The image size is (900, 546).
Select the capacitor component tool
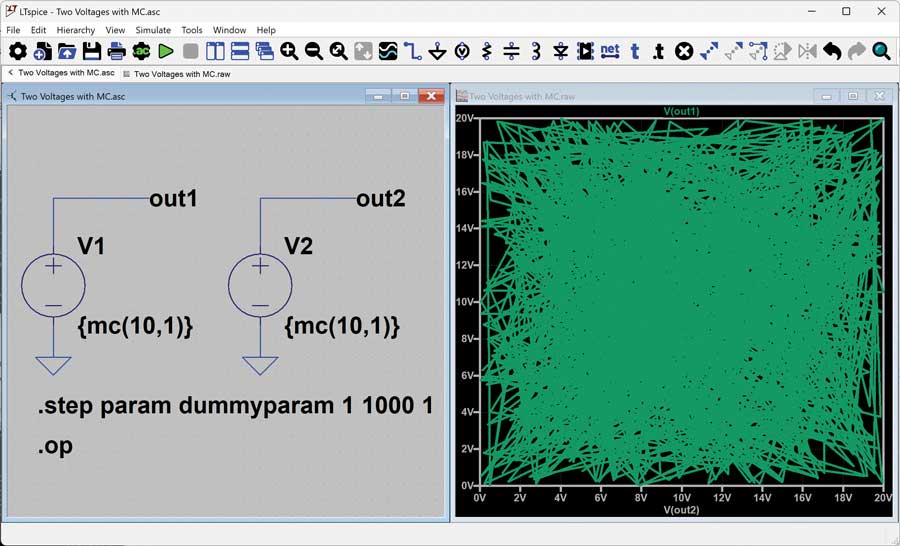click(x=511, y=51)
